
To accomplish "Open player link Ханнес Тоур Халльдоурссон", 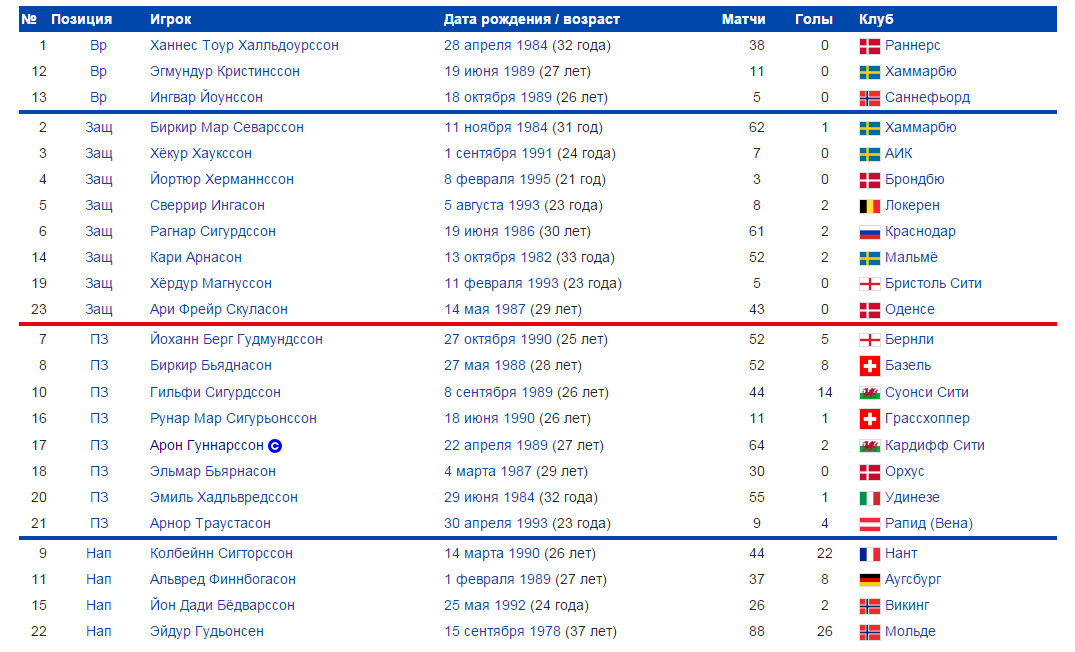I will 244,45.
